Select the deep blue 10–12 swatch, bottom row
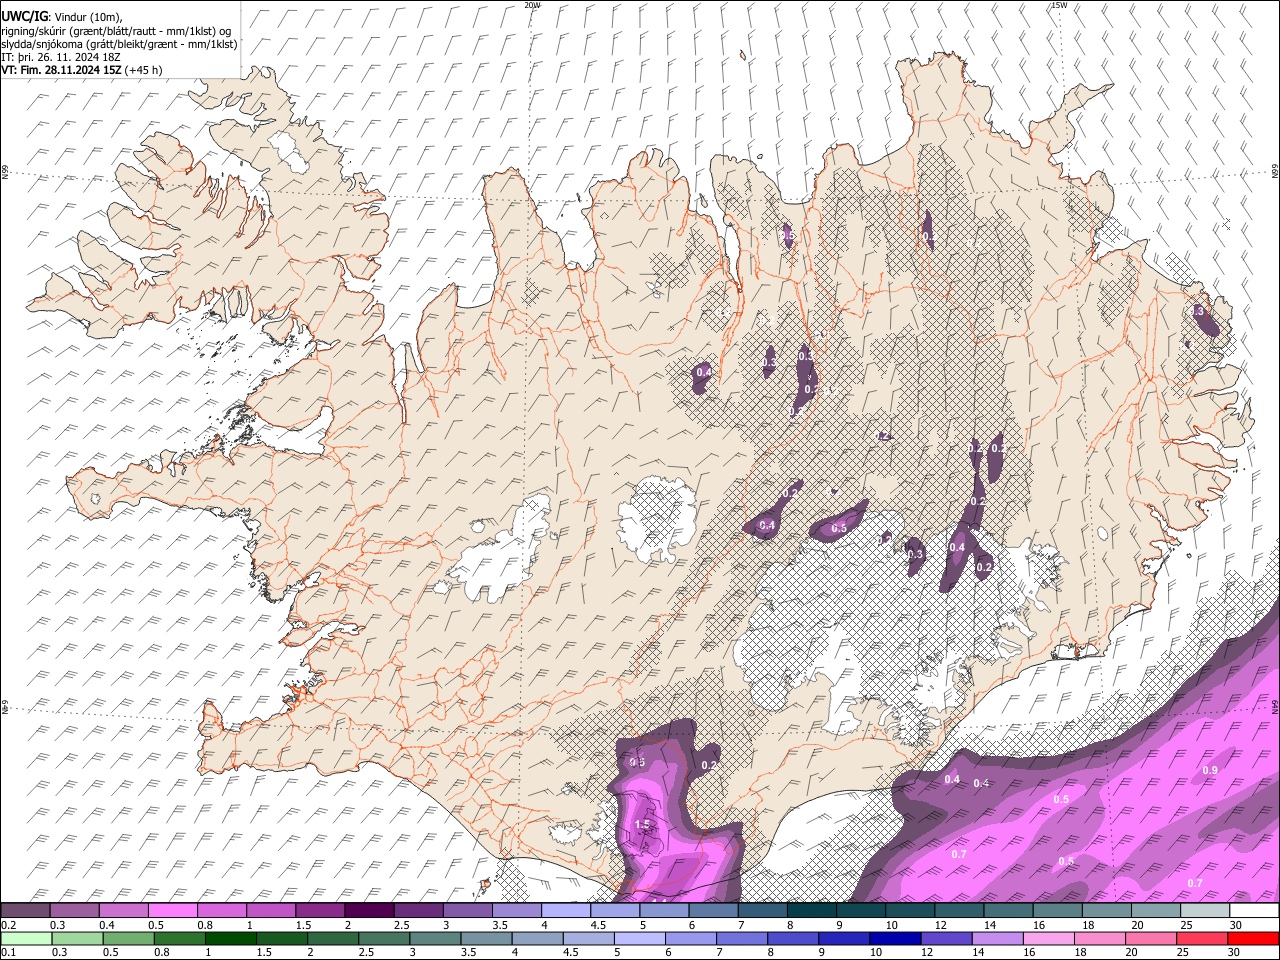 point(895,938)
